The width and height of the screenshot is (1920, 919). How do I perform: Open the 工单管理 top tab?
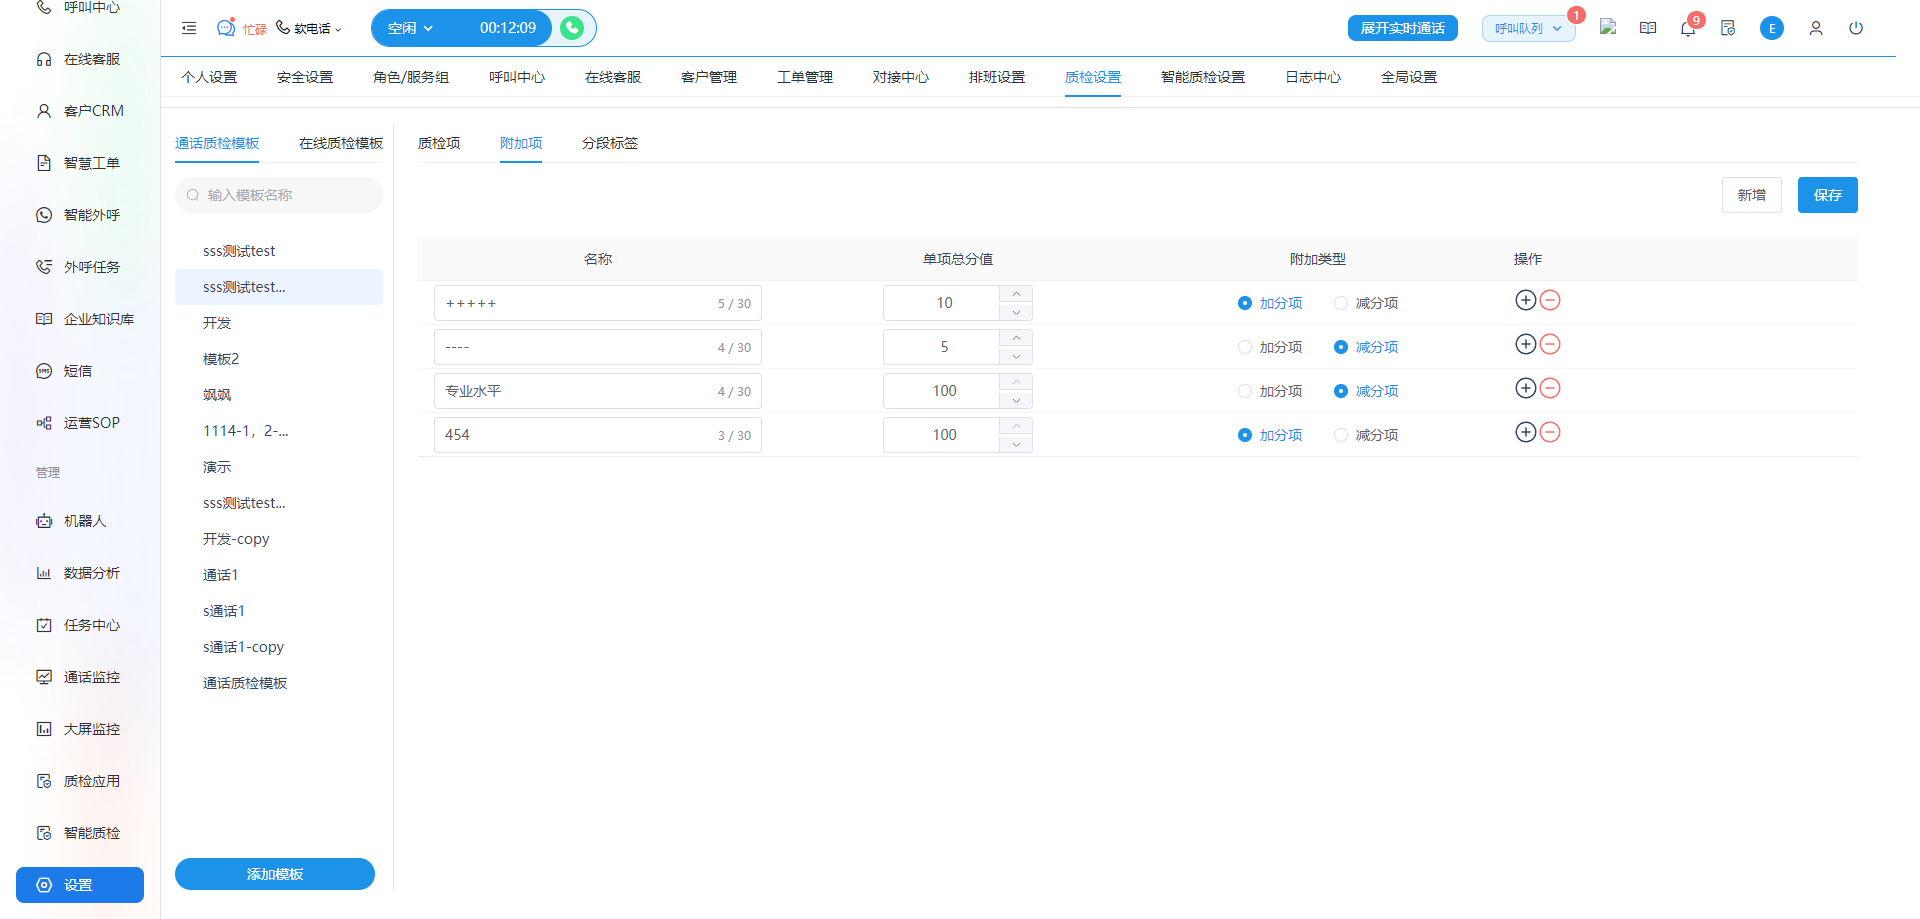(805, 77)
